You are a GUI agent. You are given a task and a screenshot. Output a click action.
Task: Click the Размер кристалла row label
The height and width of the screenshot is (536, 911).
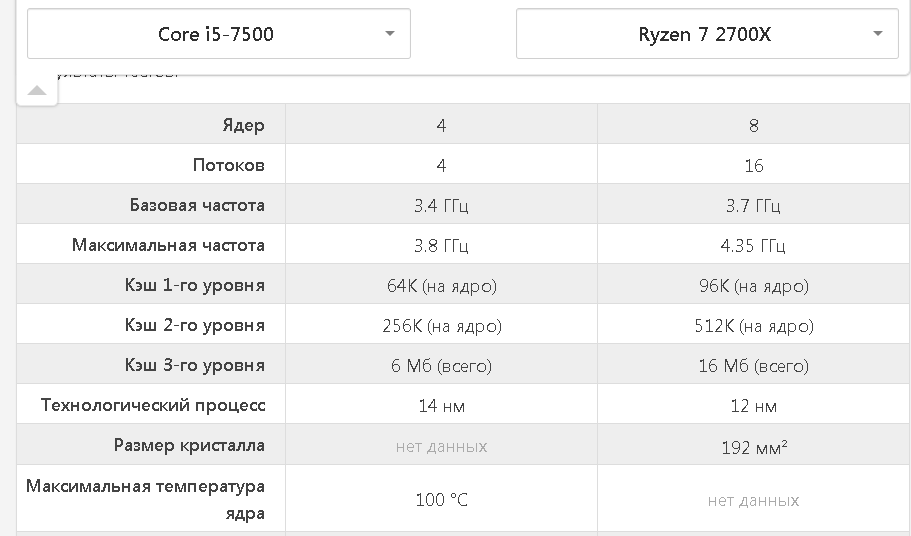(189, 445)
